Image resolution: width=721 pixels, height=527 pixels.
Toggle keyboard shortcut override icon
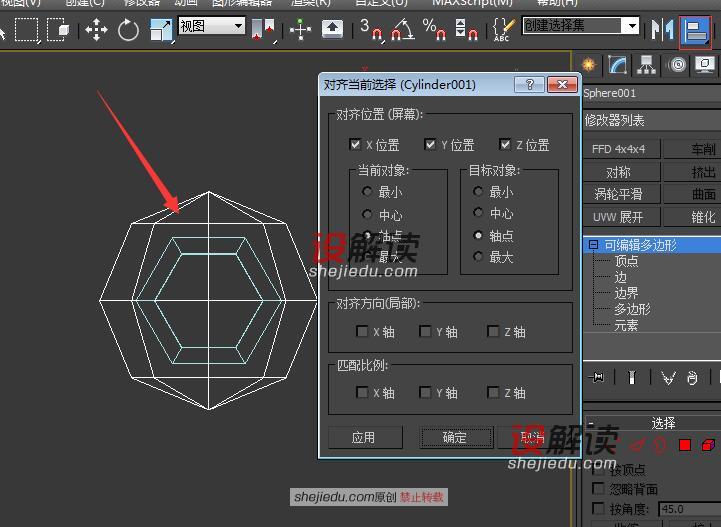point(332,29)
